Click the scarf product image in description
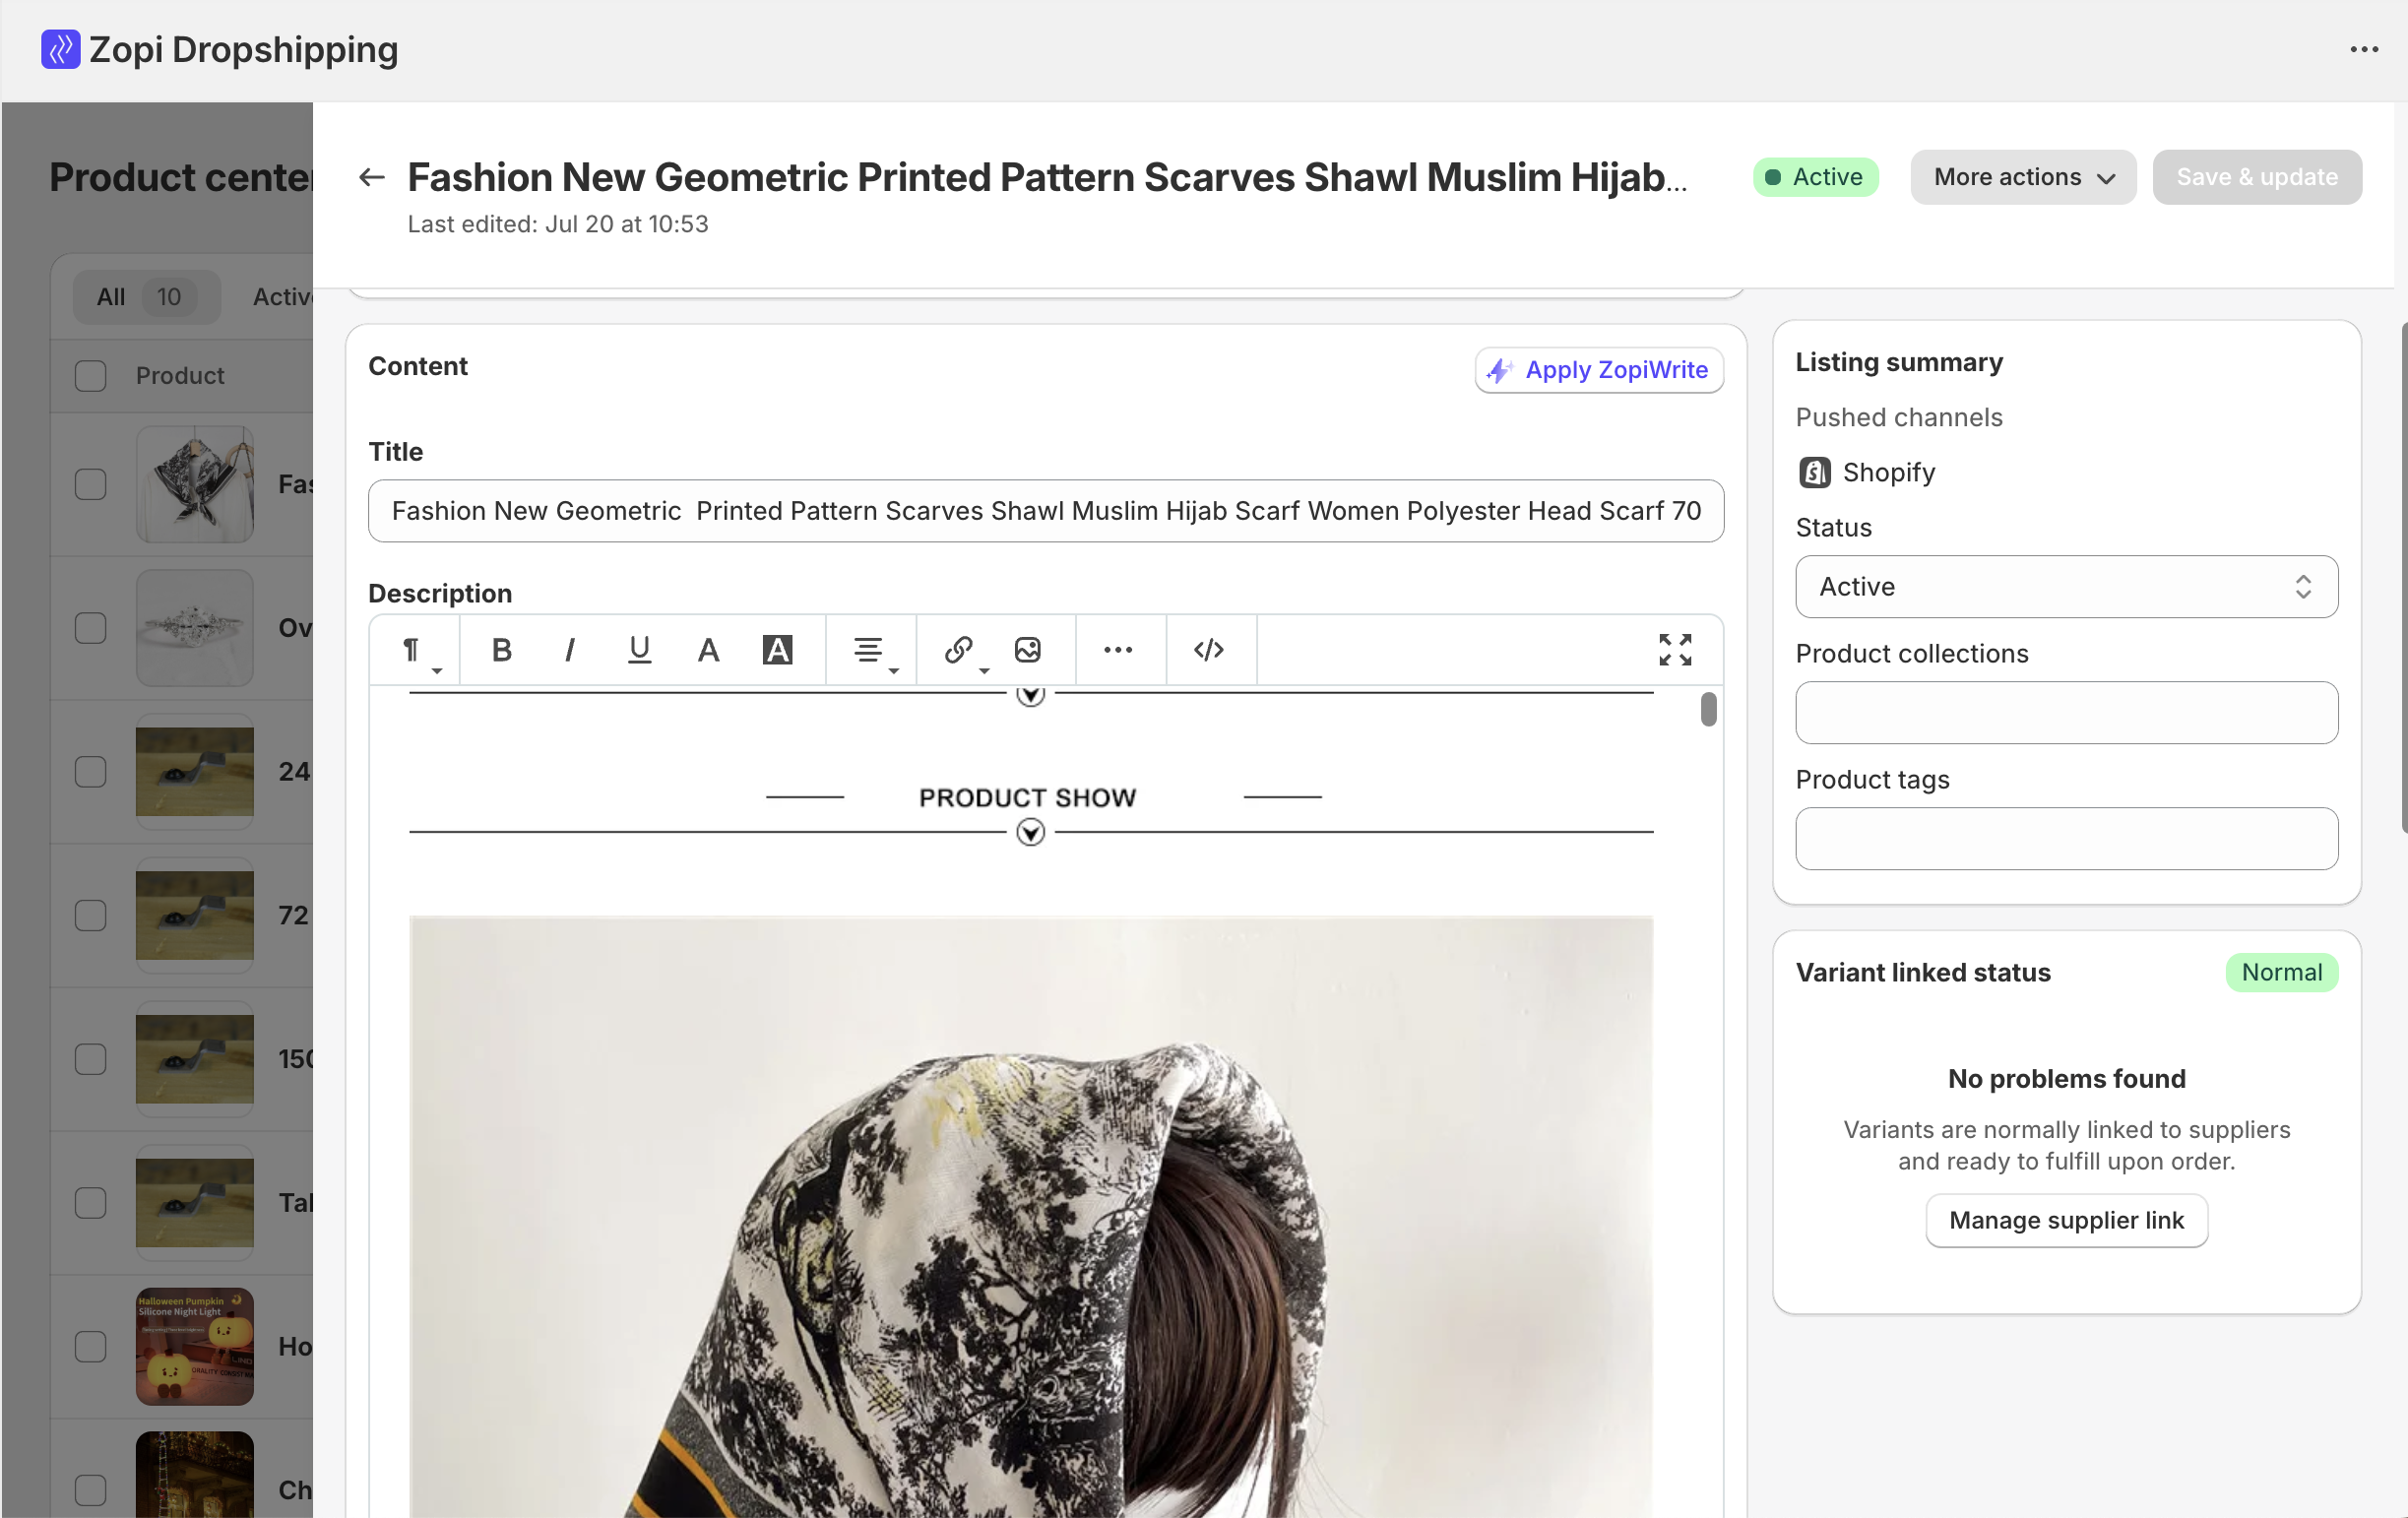 click(1031, 1216)
